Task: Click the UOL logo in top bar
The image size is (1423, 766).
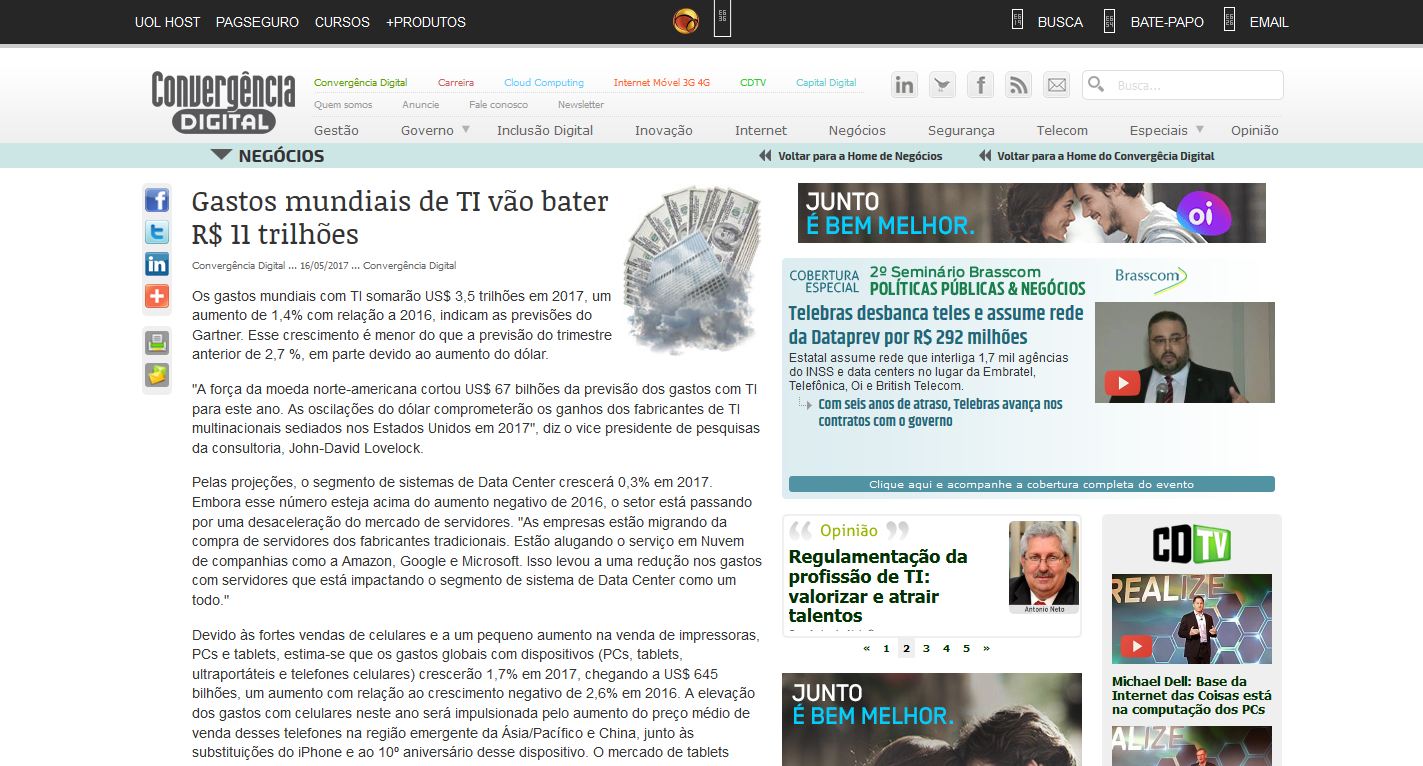Action: [686, 21]
